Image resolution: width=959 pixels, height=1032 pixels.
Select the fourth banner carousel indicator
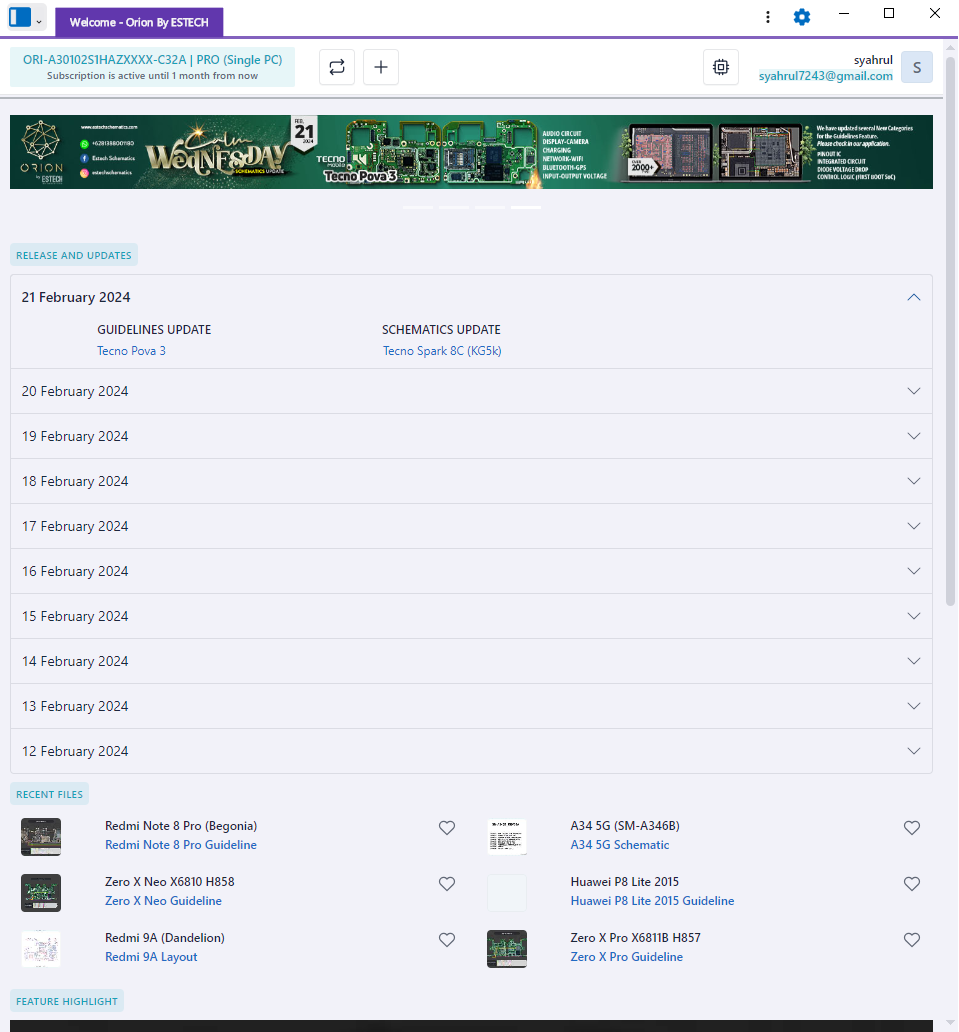[526, 207]
